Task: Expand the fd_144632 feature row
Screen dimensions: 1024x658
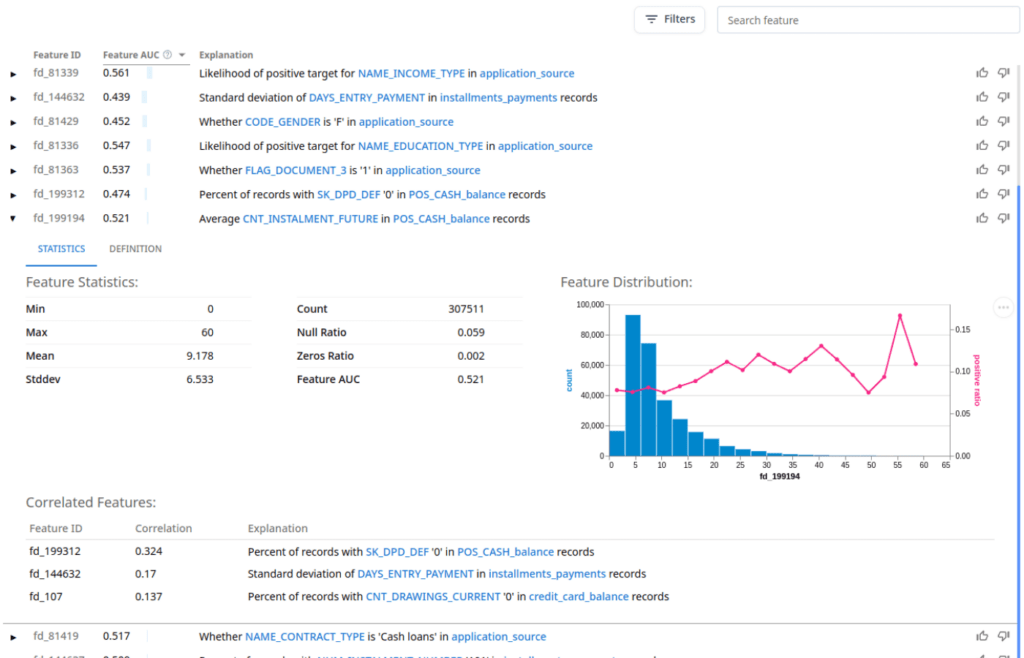Action: tap(11, 96)
